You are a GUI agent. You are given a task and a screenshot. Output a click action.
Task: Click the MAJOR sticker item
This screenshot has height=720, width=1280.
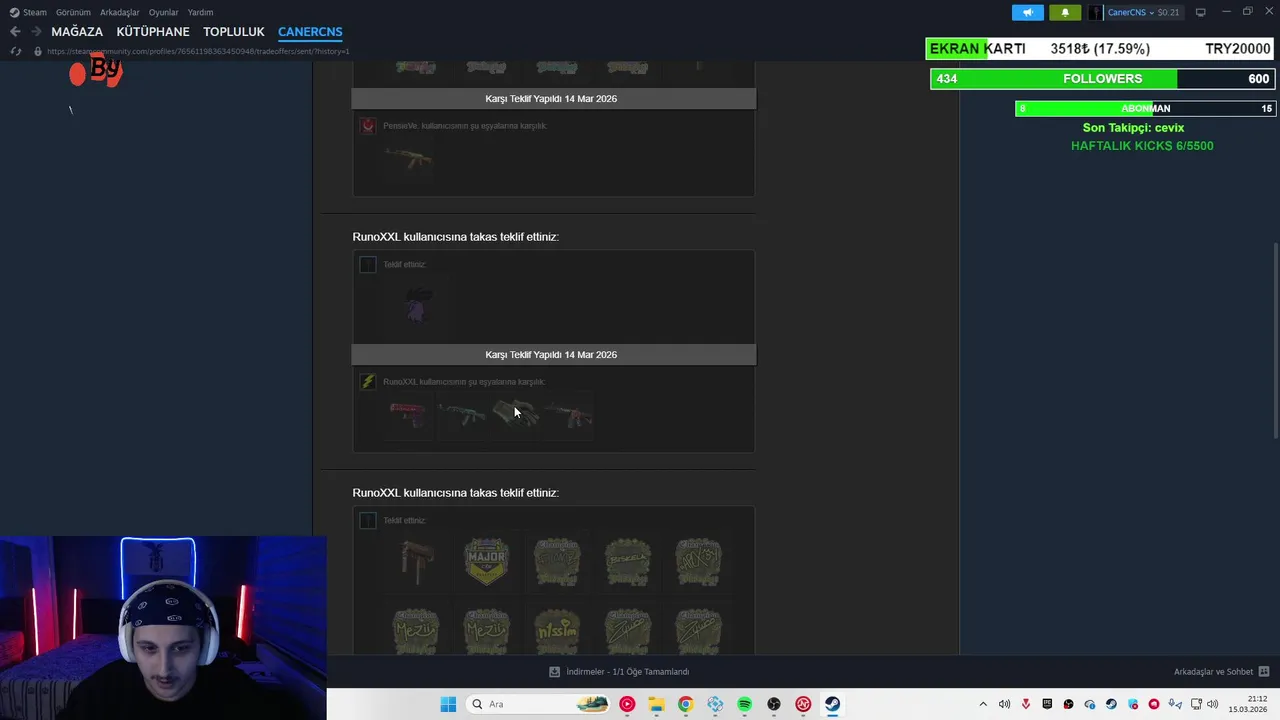pos(486,562)
